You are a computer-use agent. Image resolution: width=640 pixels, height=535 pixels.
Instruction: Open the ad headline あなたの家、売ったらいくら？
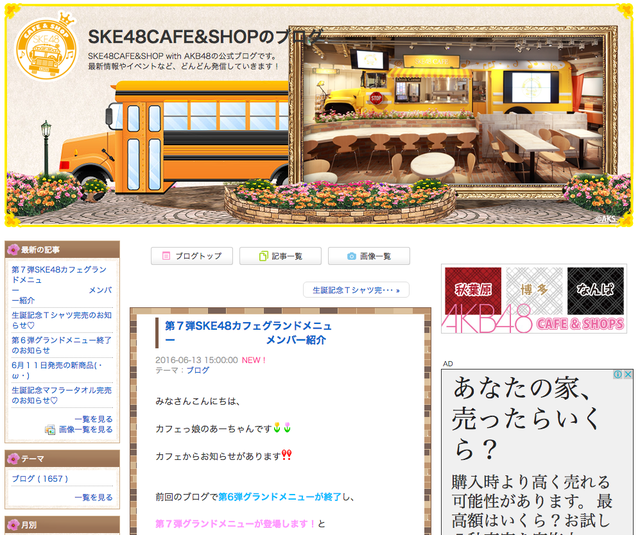click(525, 419)
